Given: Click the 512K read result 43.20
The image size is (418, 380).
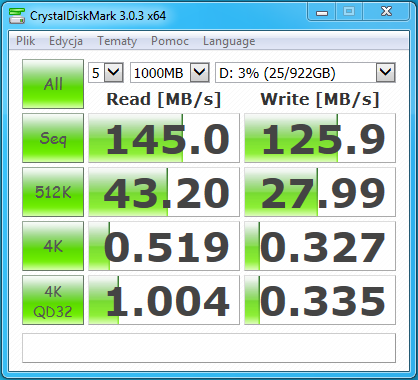Looking at the screenshot, I should [x=164, y=192].
